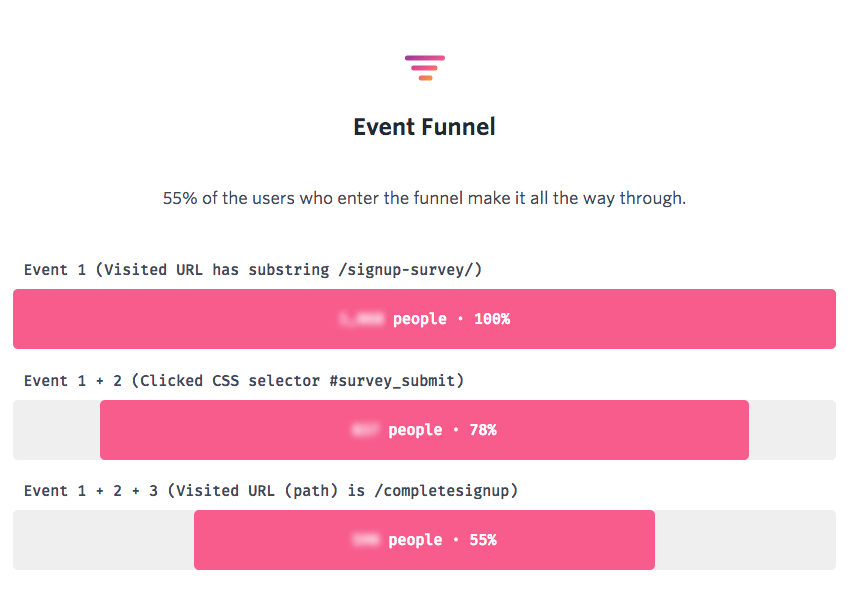
Task: Click the blurred people count in the 78% bar
Action: click(365, 430)
